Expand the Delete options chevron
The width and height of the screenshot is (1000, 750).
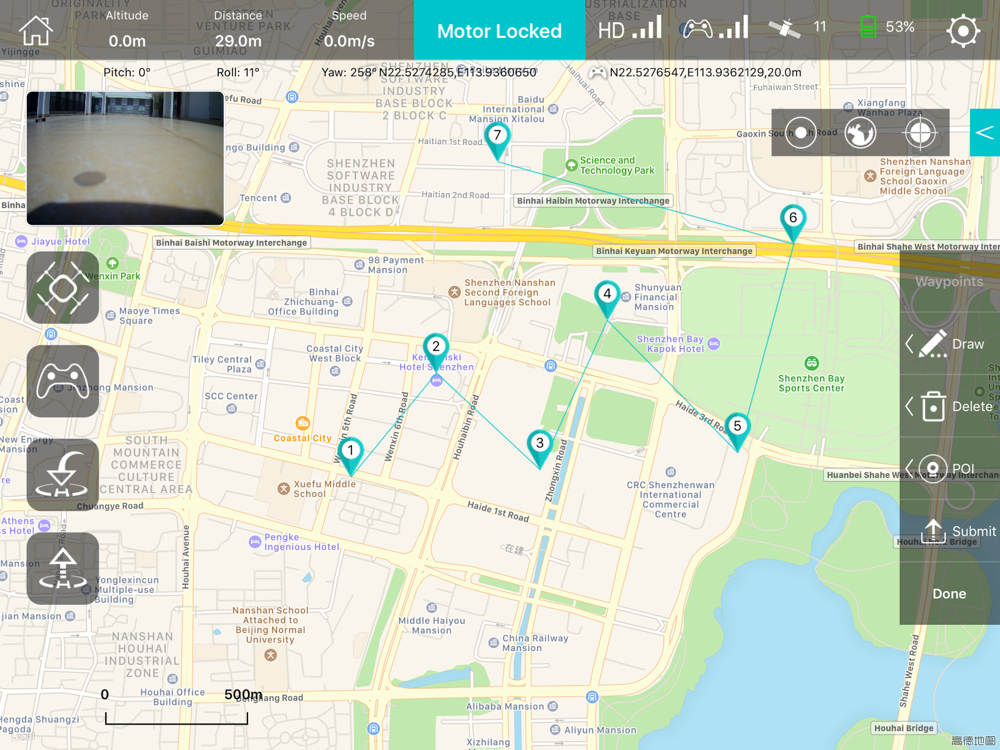[x=909, y=406]
